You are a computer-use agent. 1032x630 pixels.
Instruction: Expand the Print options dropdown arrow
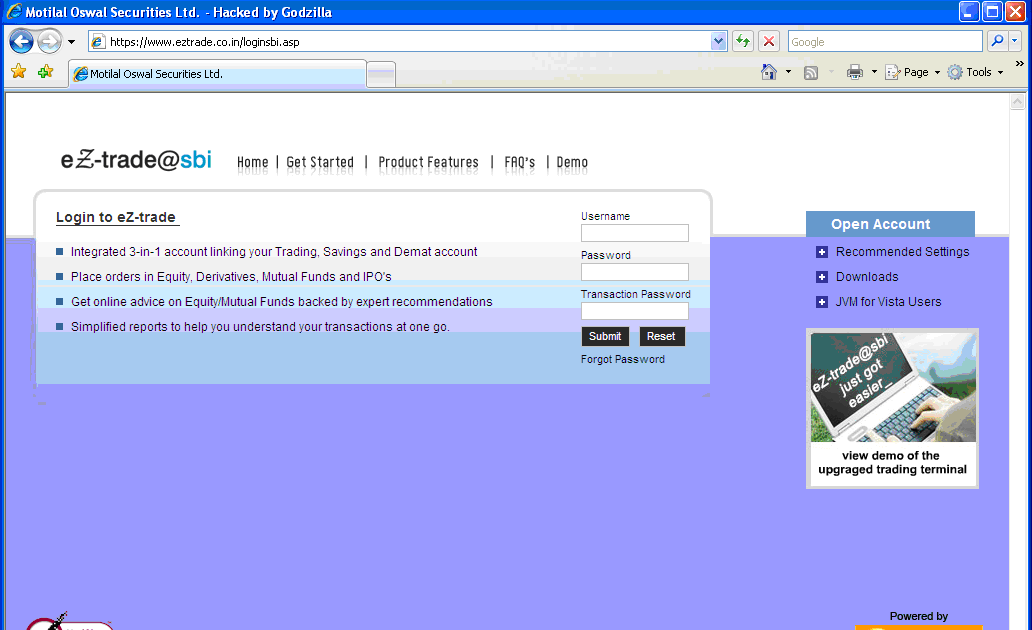pyautogui.click(x=874, y=72)
